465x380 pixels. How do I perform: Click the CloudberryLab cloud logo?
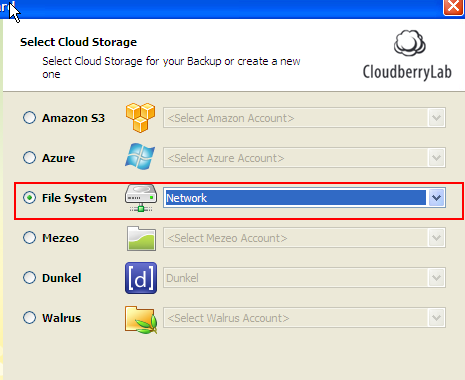(x=408, y=55)
